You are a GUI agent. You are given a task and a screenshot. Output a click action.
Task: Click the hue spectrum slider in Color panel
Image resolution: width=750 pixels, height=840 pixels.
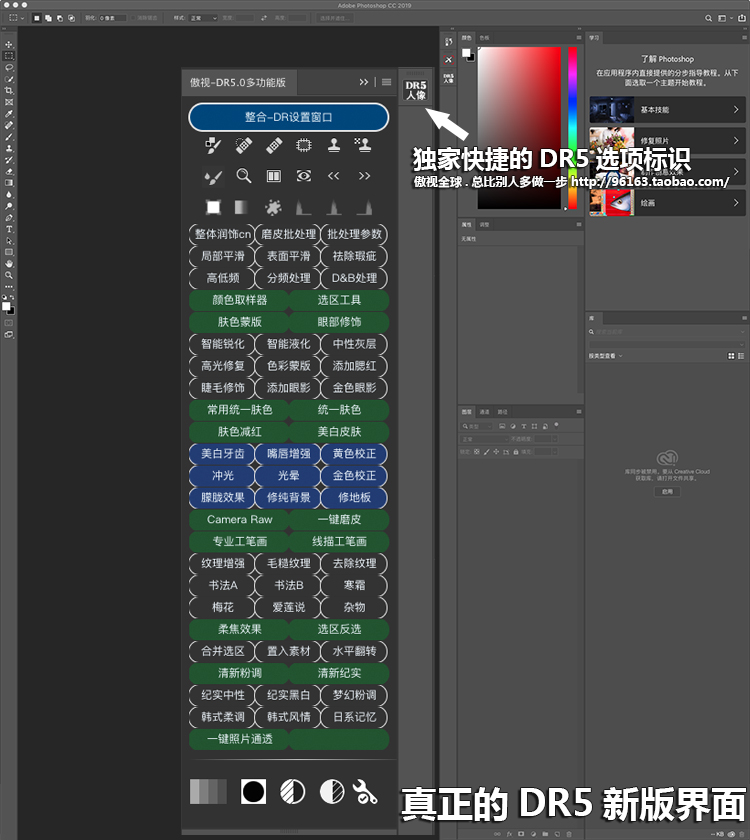pos(573,128)
